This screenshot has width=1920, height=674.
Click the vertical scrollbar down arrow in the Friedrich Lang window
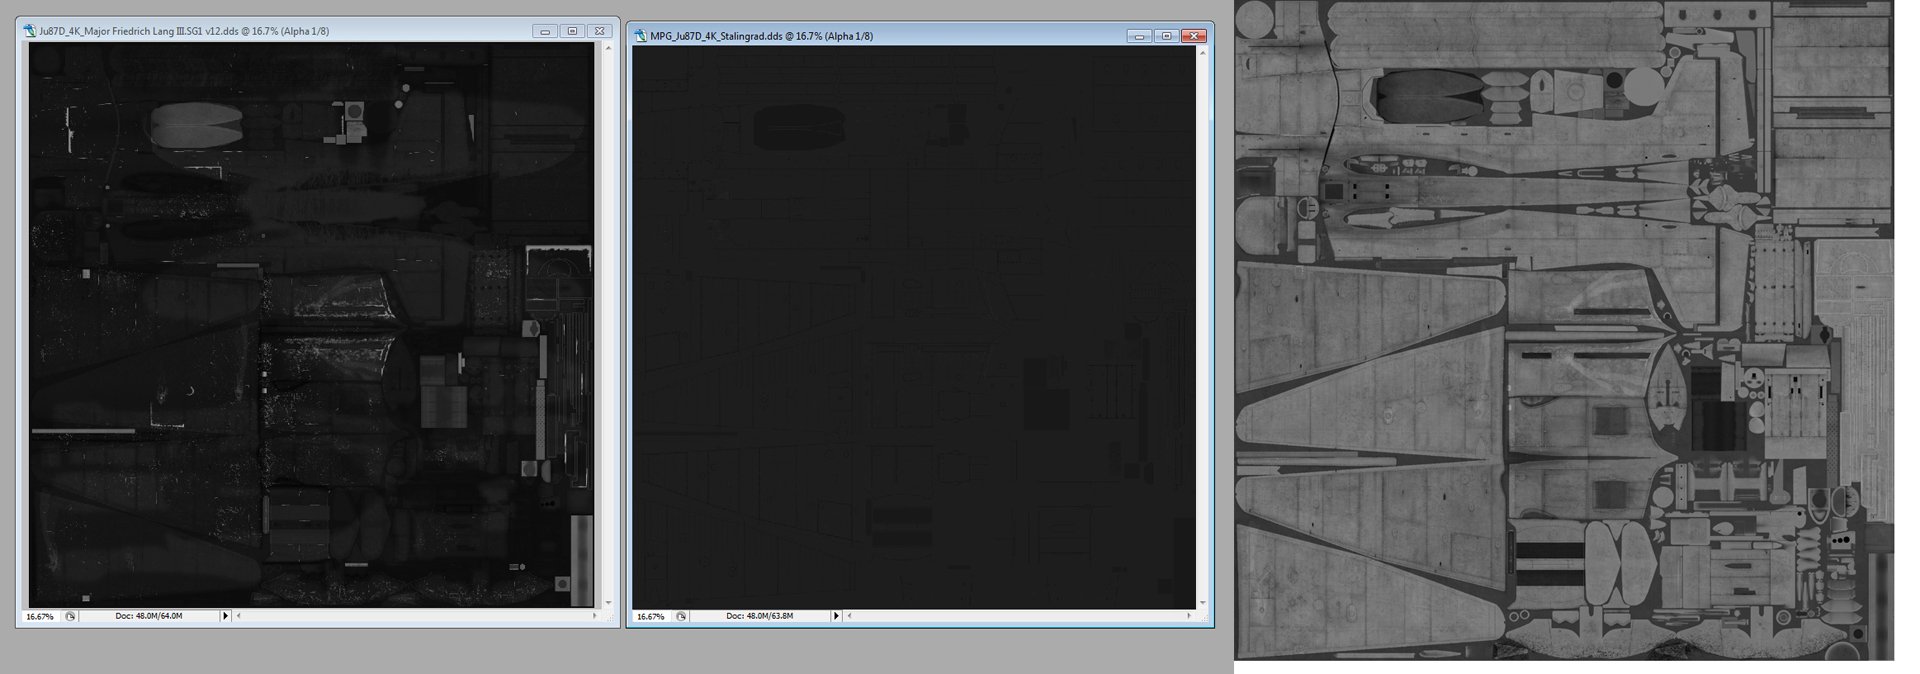click(608, 603)
